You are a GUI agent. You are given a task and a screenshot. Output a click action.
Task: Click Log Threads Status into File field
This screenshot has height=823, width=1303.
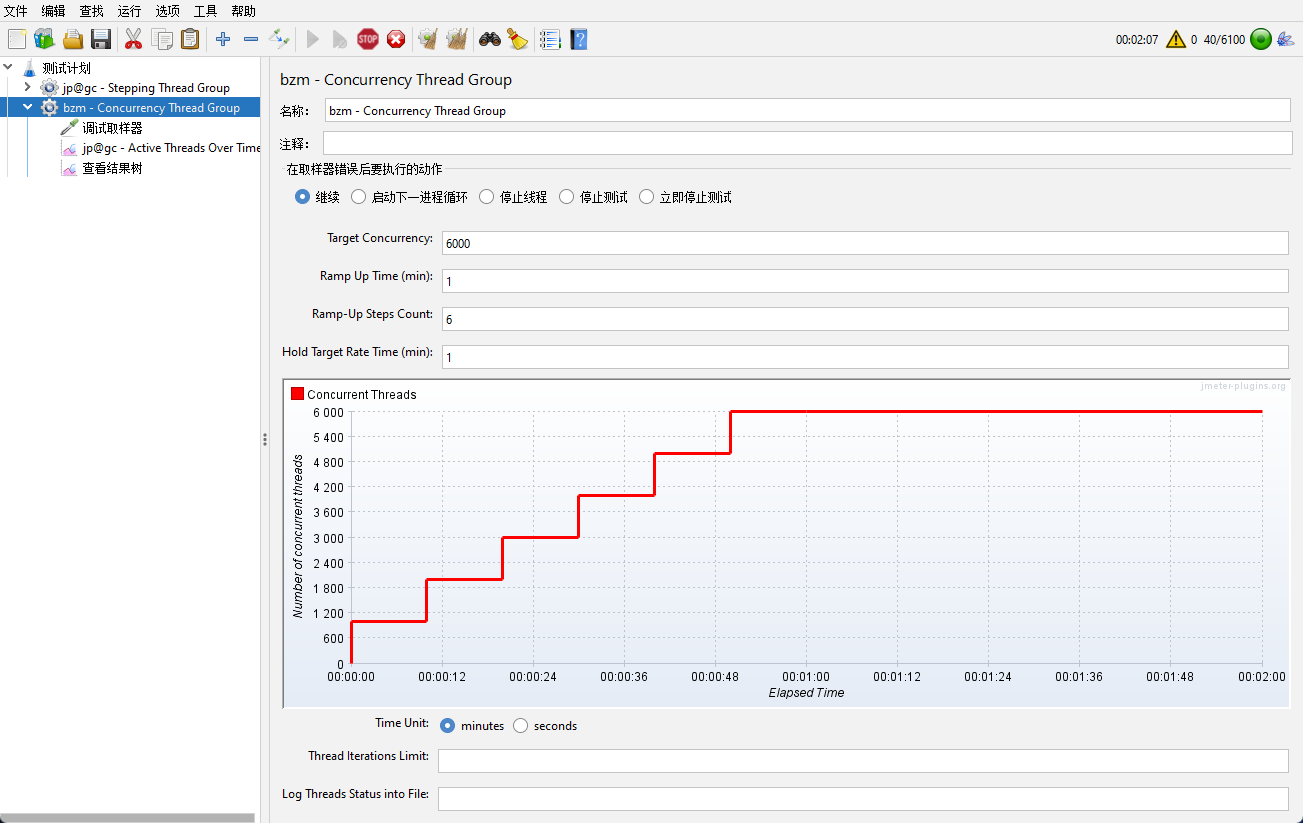coord(863,799)
